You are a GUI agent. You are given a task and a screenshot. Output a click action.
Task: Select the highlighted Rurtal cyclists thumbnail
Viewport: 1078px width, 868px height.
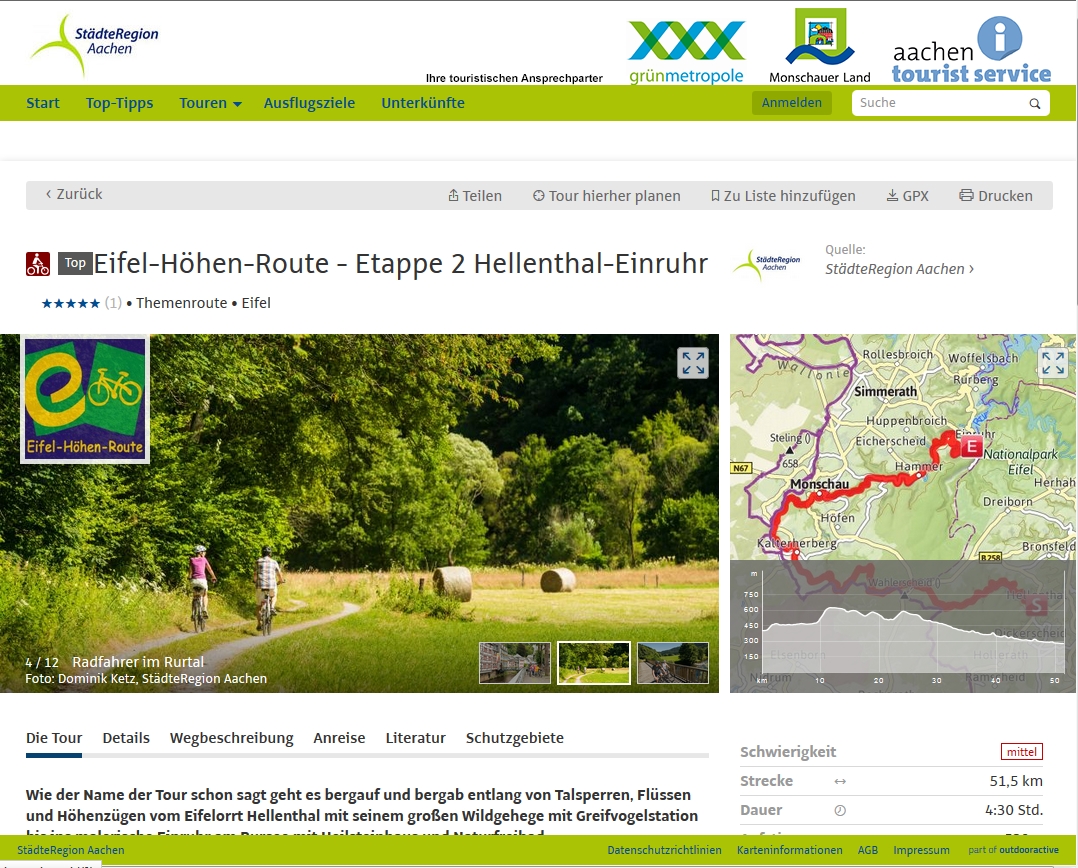click(593, 663)
